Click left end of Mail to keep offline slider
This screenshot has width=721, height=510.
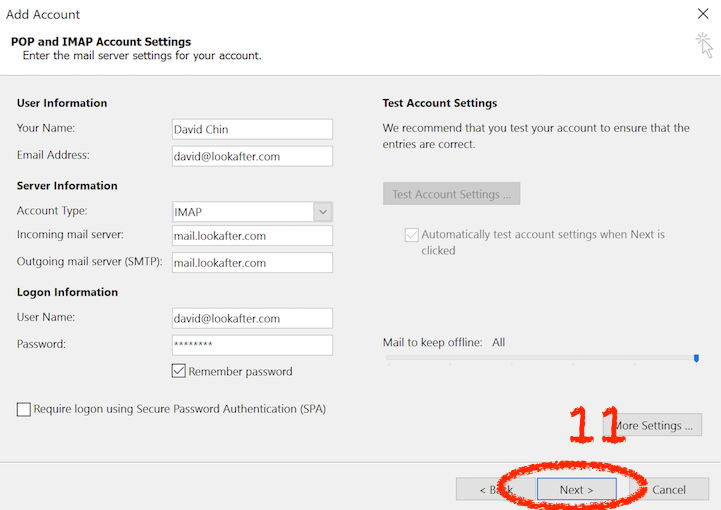[x=389, y=358]
